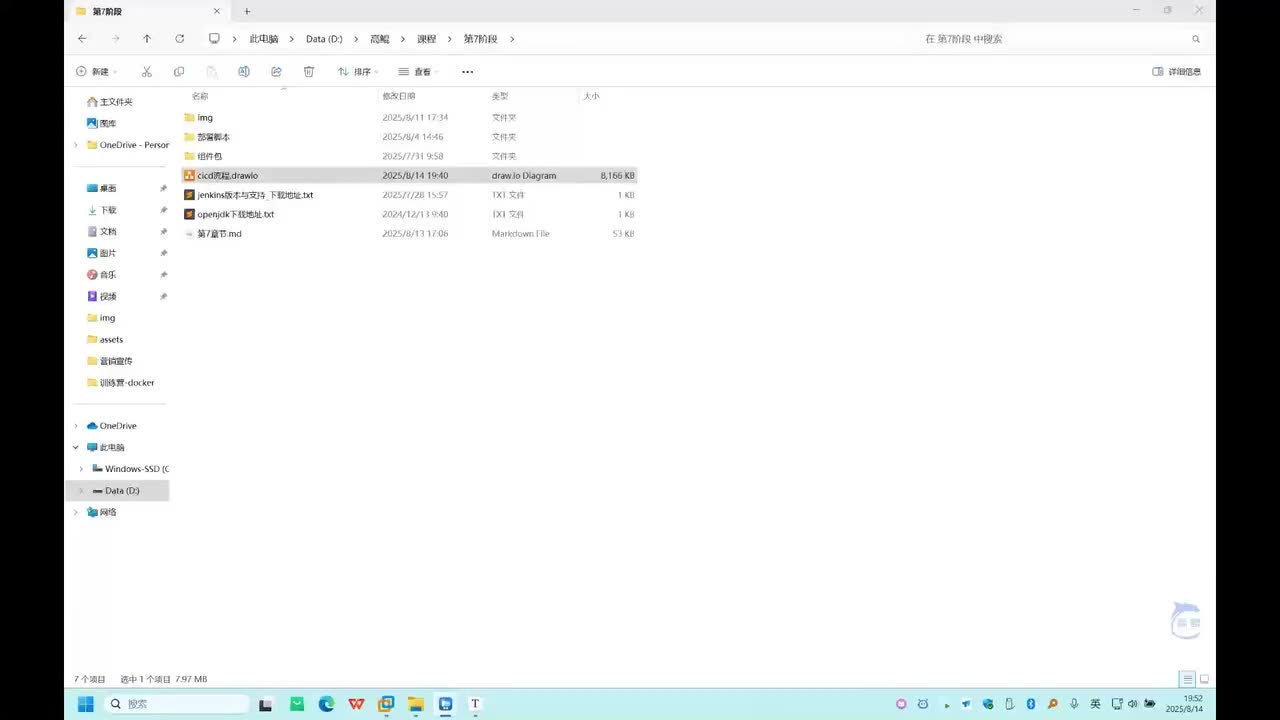Image resolution: width=1280 pixels, height=720 pixels.
Task: Open the 新建 (New) dropdown
Action: click(97, 72)
